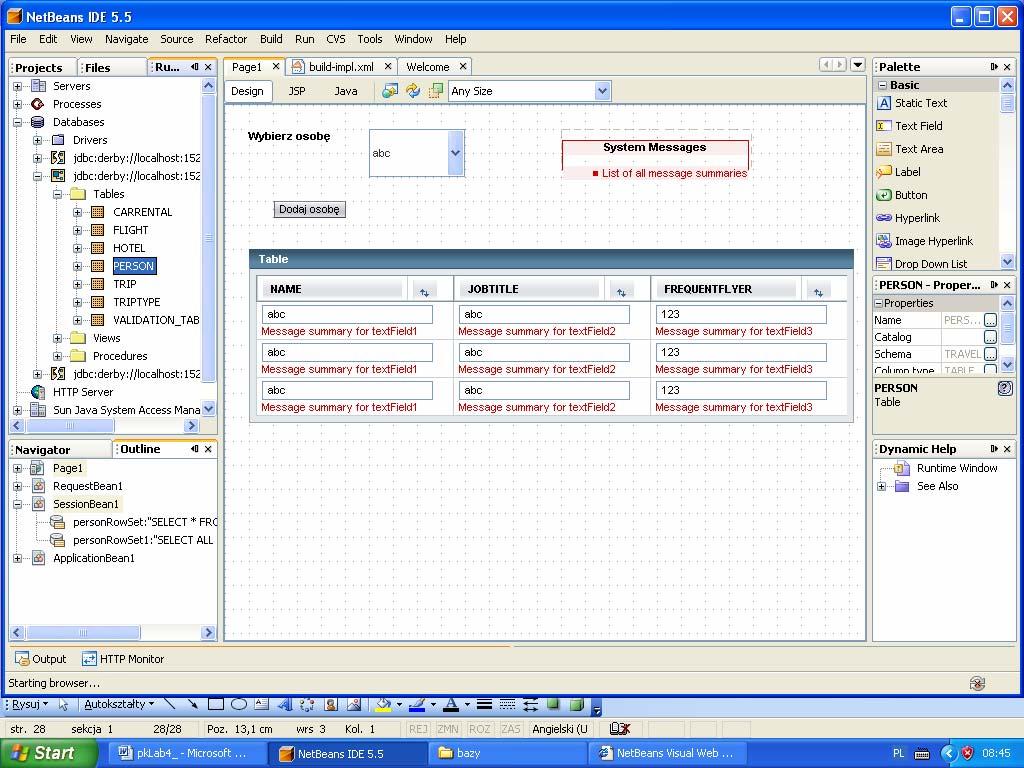Click the FREQUENTFLYER column sort icon
Viewport: 1024px width, 768px height.
[x=818, y=292]
